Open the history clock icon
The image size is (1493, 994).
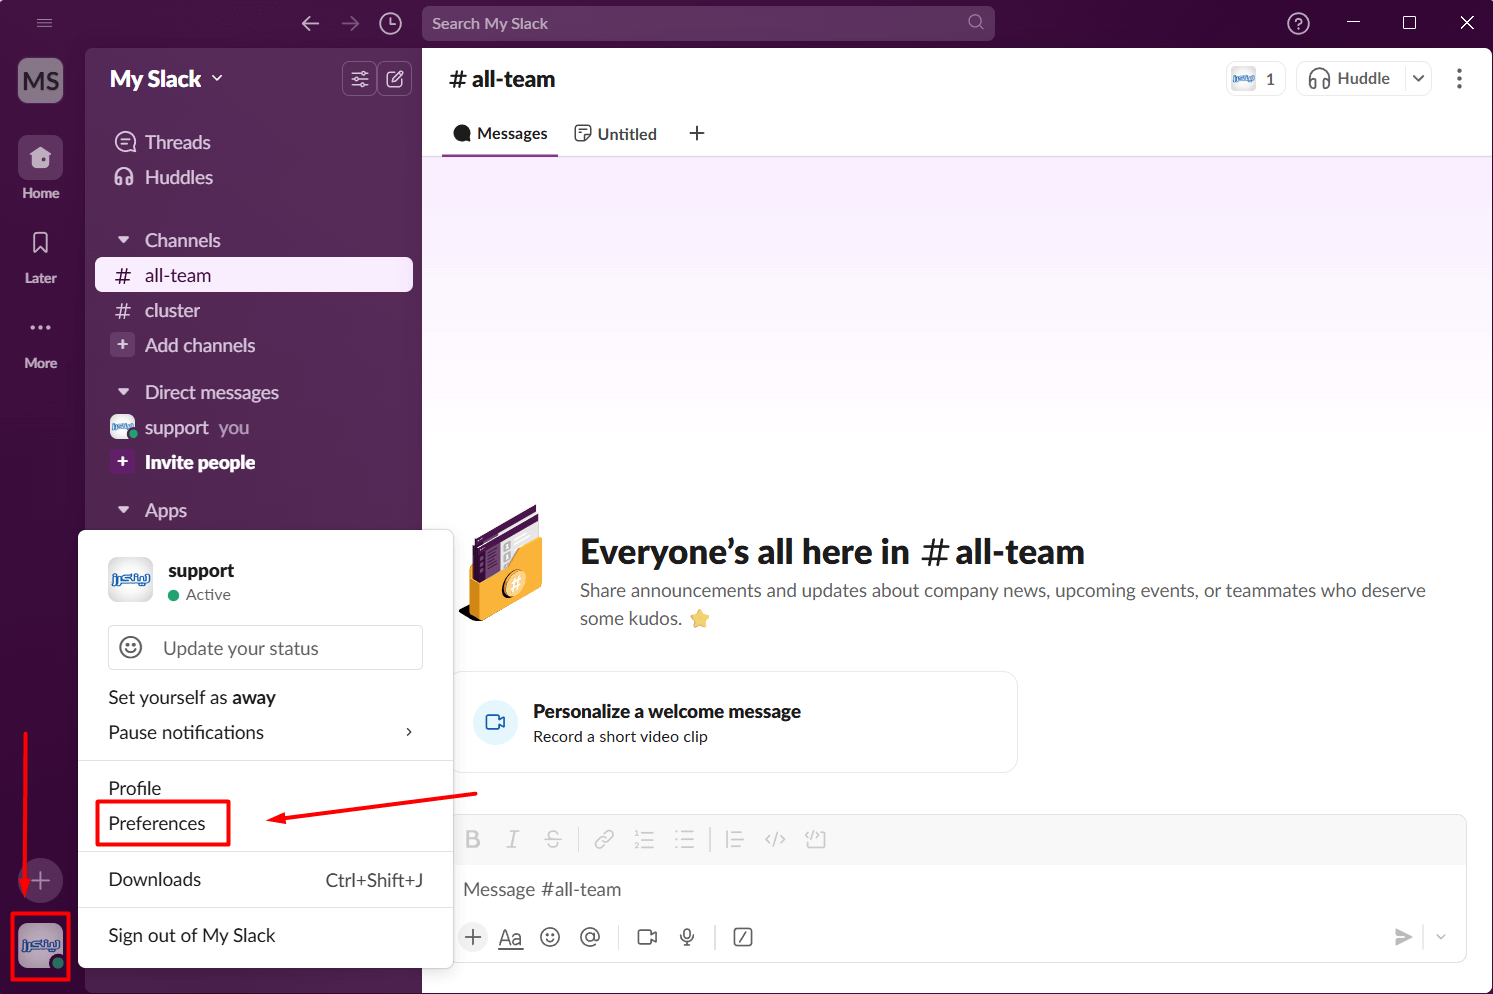[390, 23]
